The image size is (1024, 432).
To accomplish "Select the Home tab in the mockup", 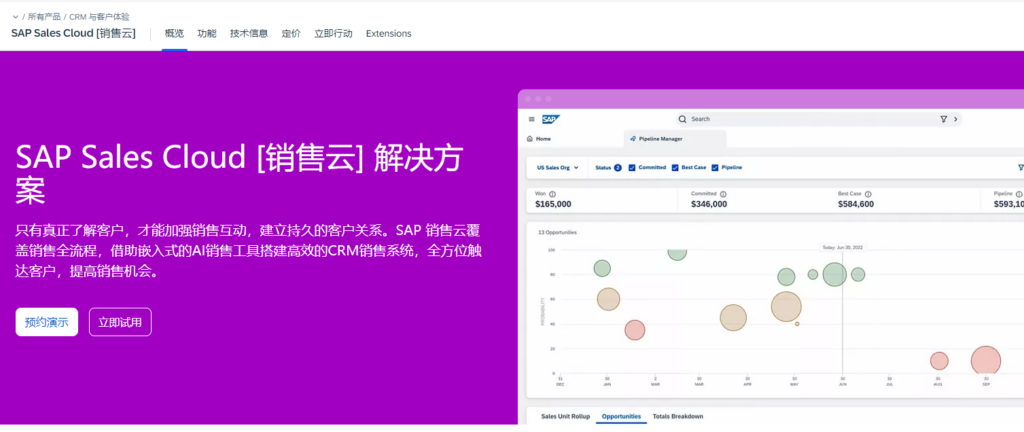I will (539, 139).
